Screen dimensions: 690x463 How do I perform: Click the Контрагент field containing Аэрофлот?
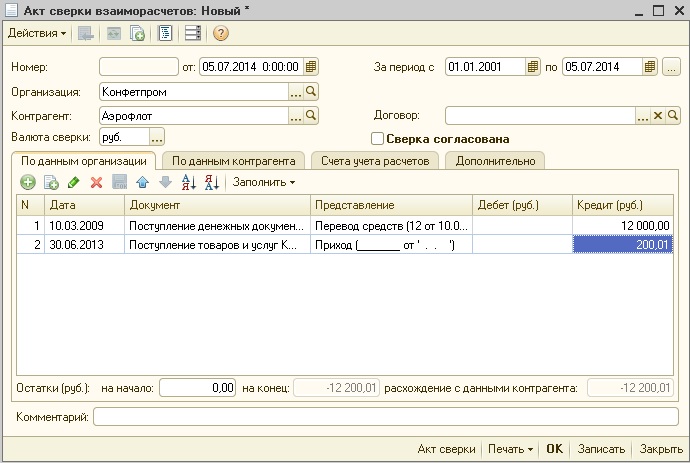pos(194,116)
